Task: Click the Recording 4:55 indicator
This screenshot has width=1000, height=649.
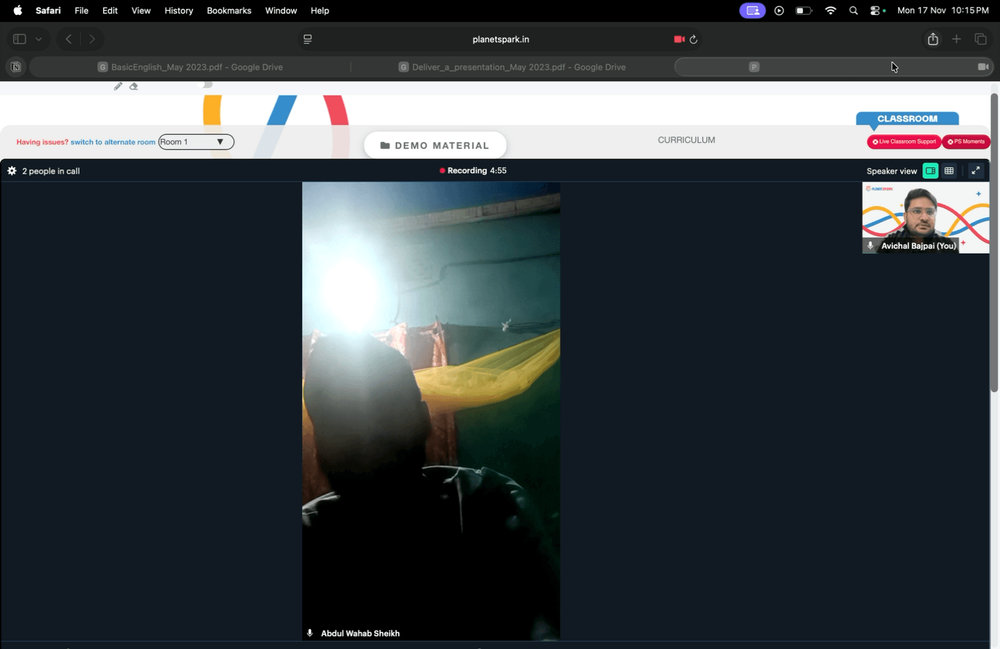Action: 473,170
